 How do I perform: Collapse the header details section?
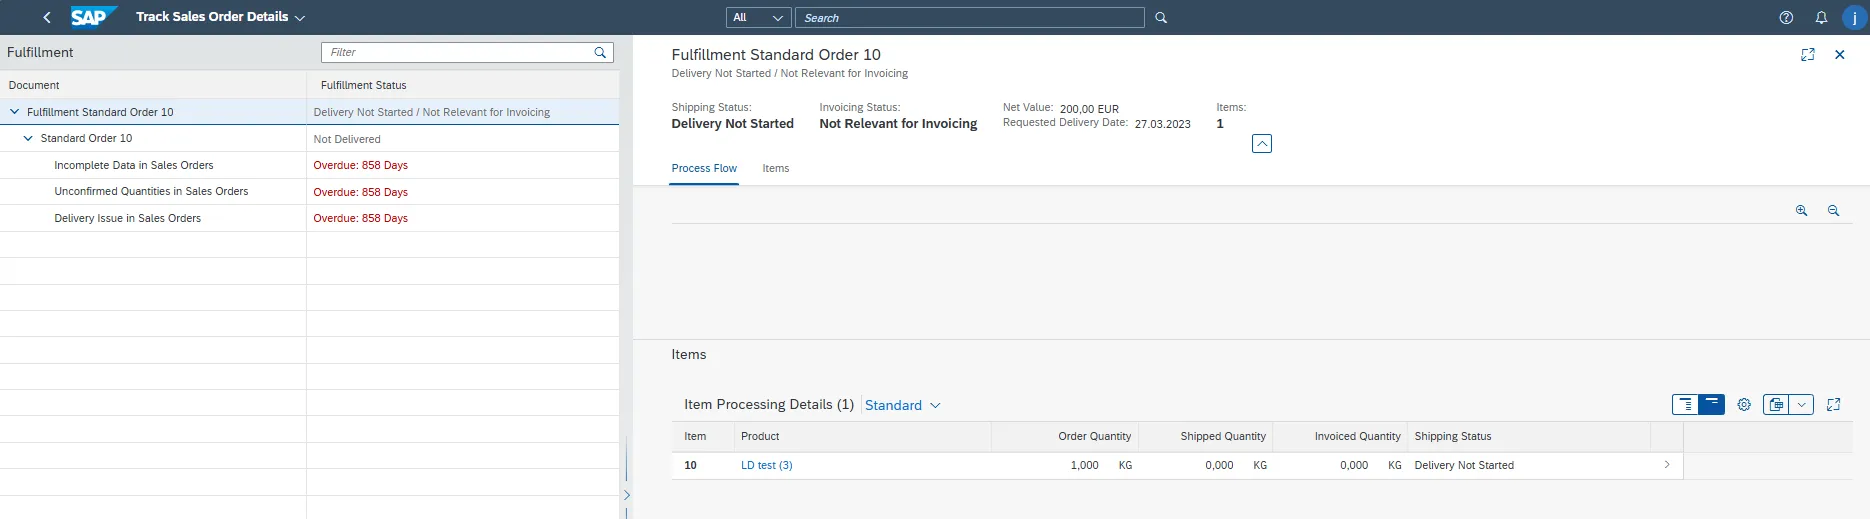(1262, 144)
